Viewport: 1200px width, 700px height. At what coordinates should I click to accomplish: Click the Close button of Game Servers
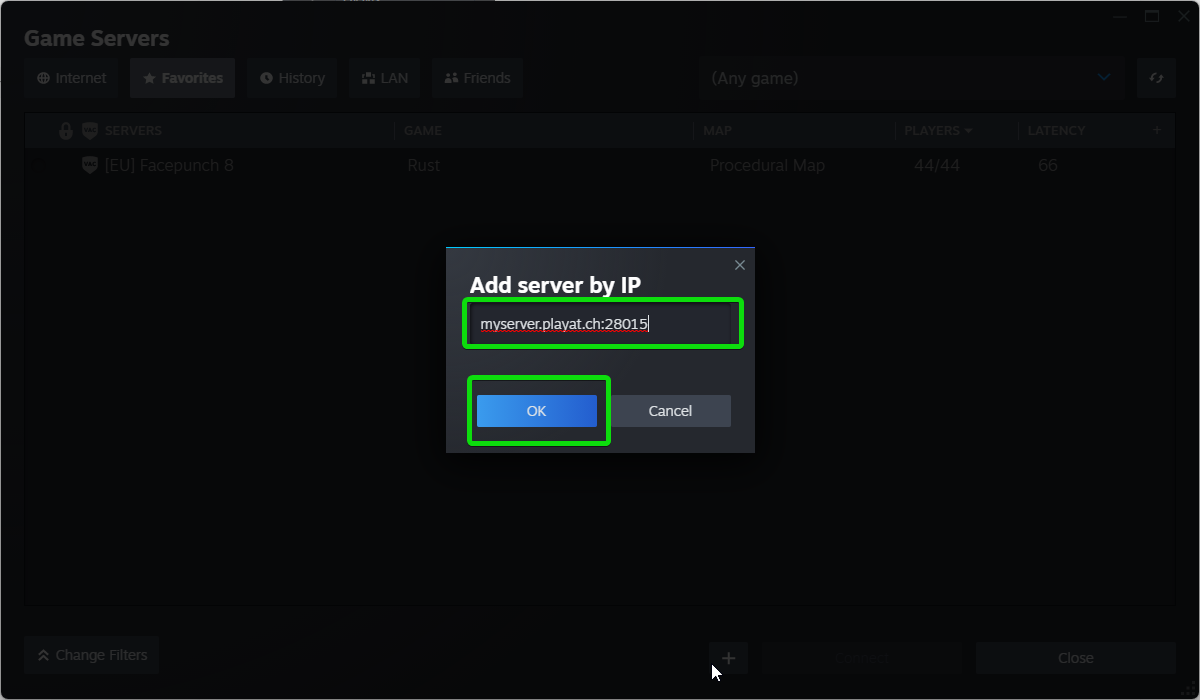tap(1076, 658)
